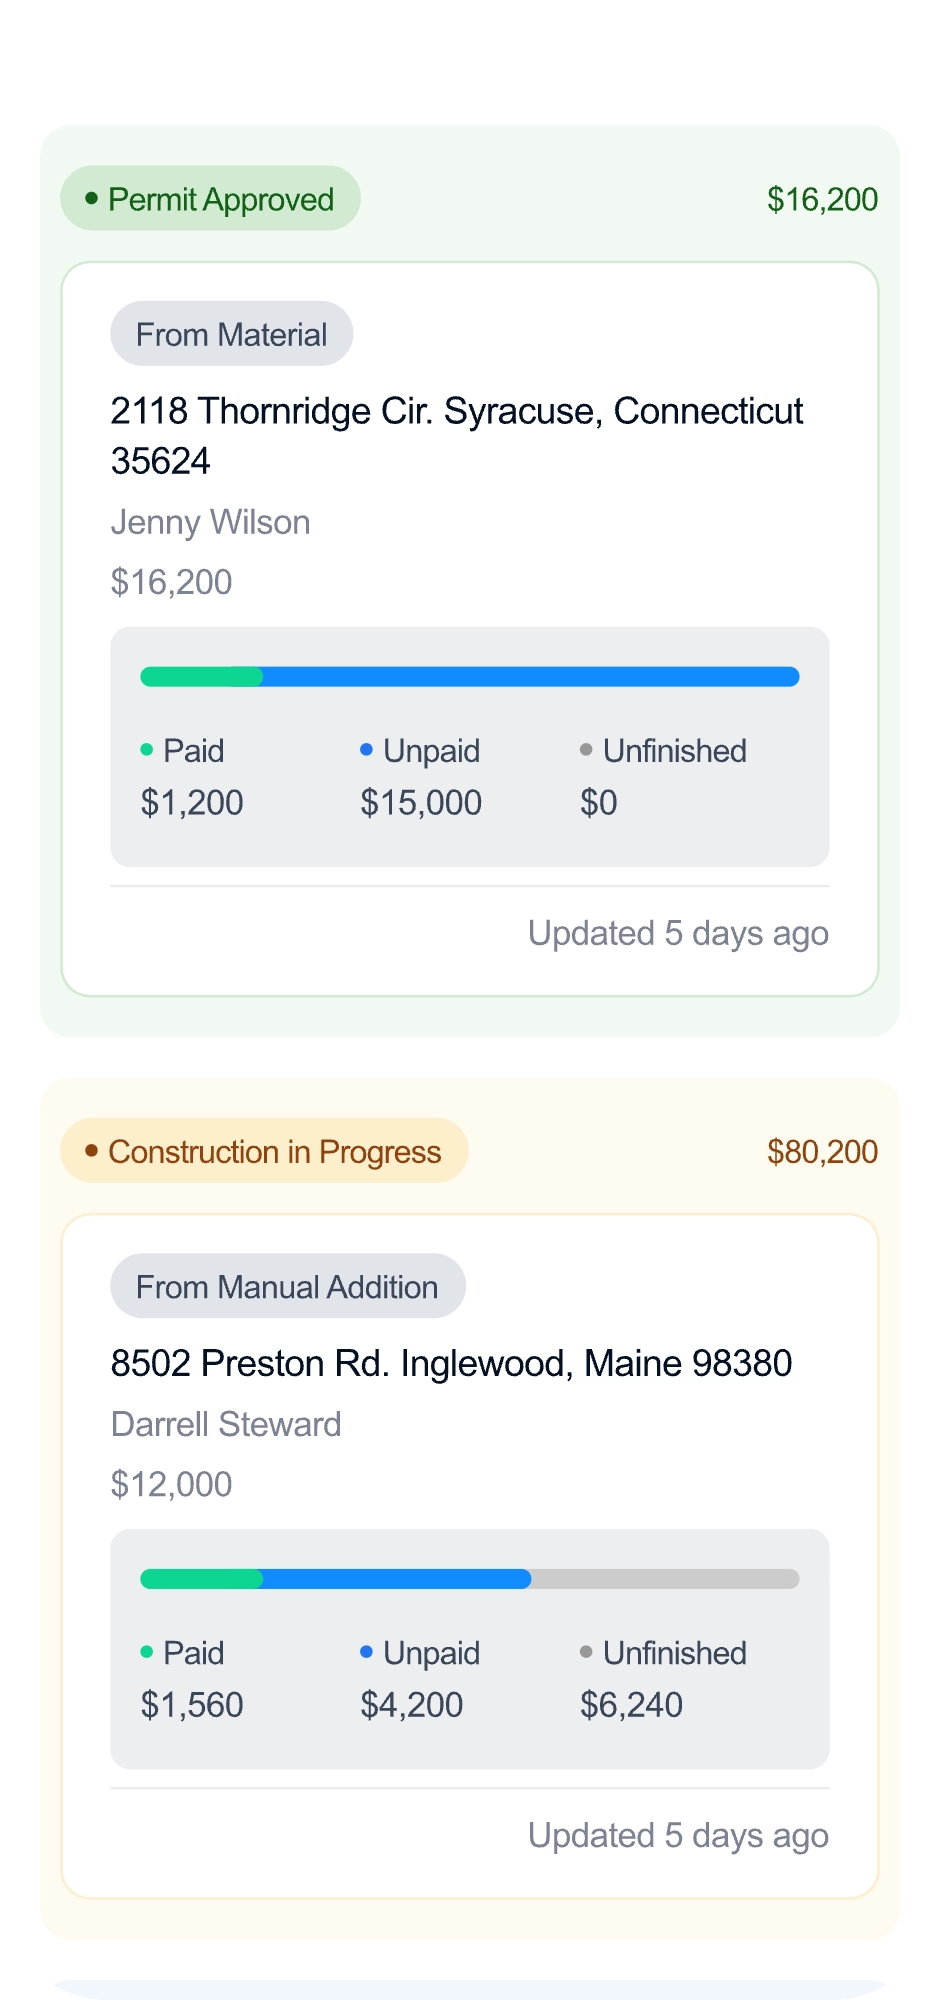Click the $80,200 Construction column total

point(822,1151)
